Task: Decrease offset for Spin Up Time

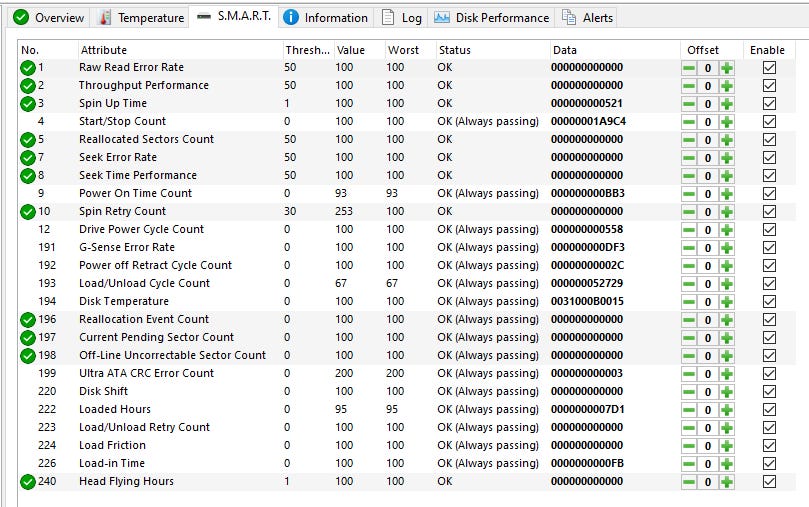Action: (689, 104)
